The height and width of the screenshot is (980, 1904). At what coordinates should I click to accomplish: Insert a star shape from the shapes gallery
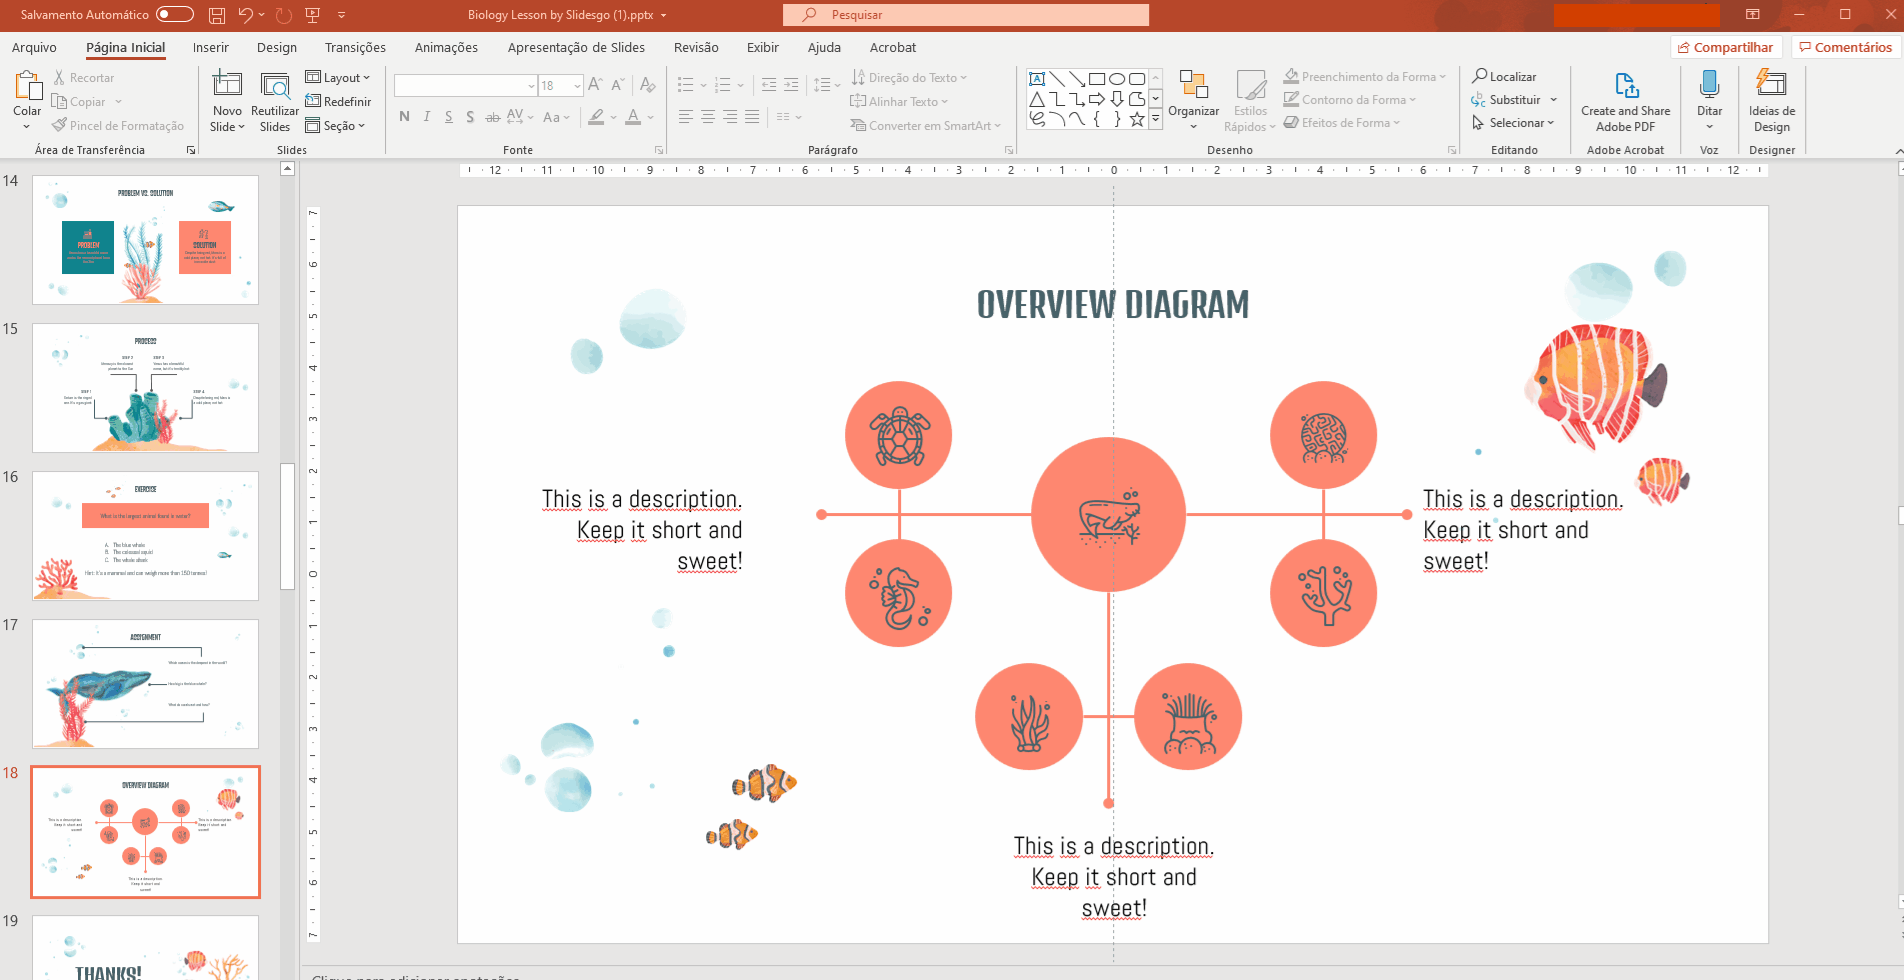[1136, 120]
